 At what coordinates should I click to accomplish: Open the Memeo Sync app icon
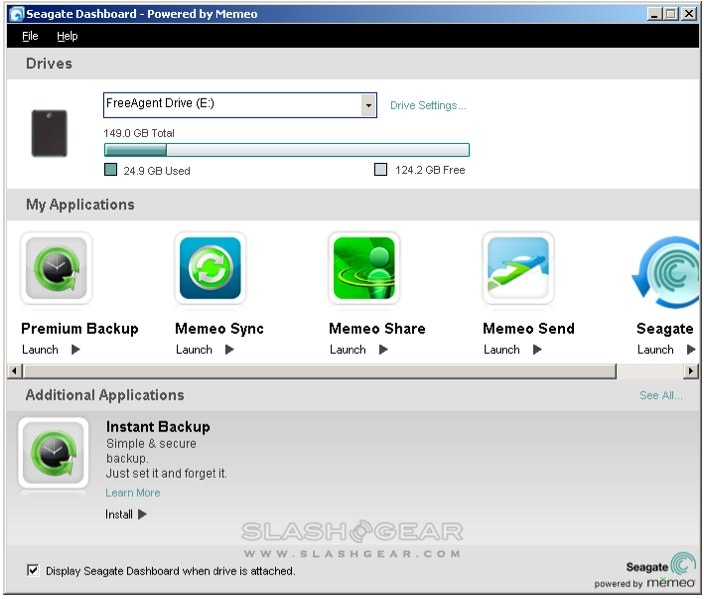pos(210,269)
